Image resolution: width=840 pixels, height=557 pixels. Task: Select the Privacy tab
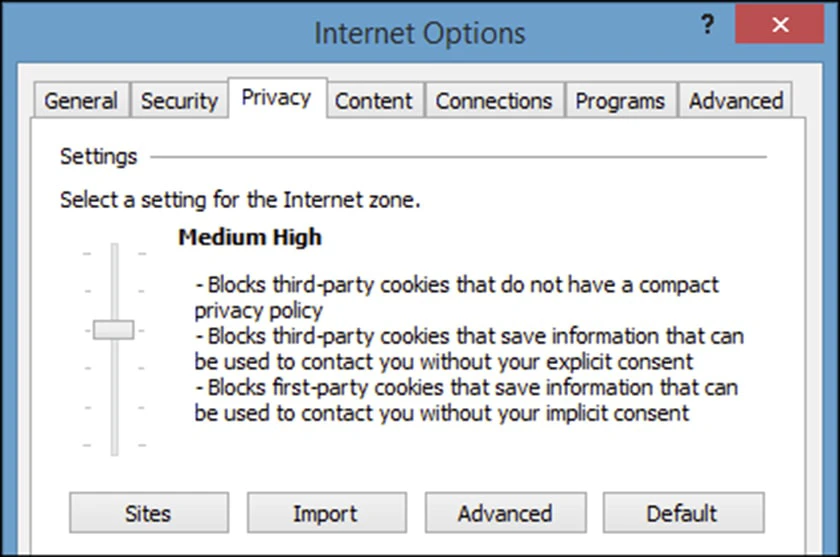tap(277, 97)
